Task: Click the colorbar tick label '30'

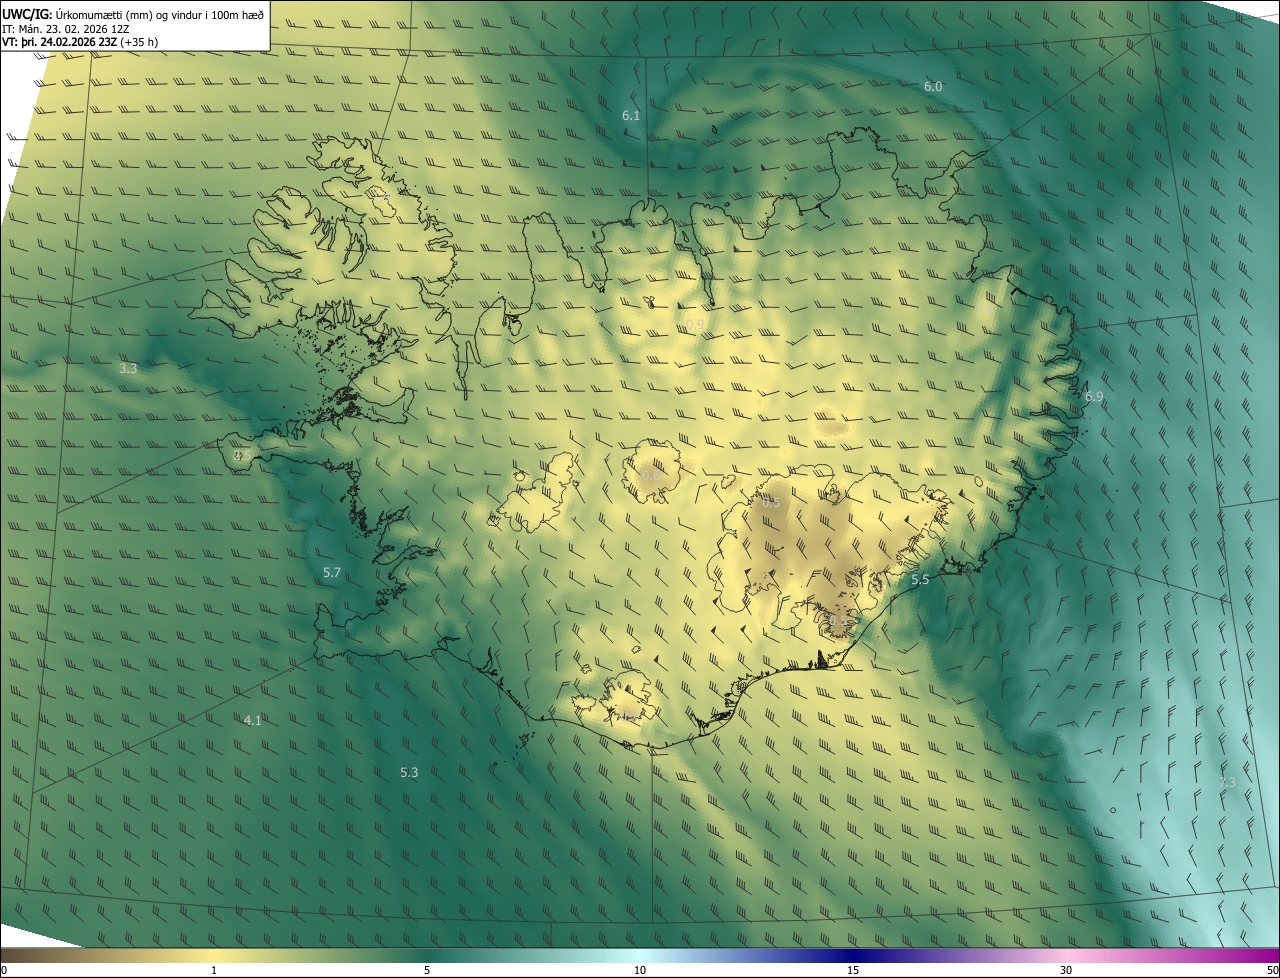Action: (1066, 970)
